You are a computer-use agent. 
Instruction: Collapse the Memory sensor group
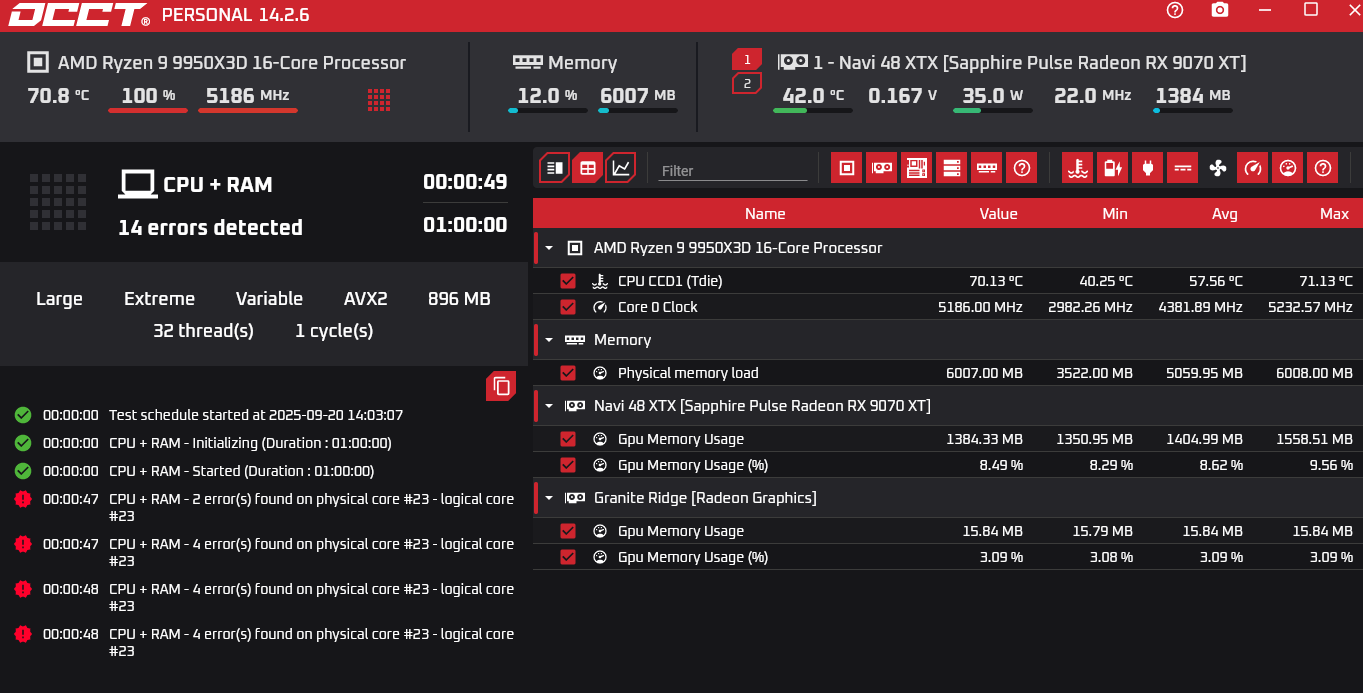click(549, 340)
